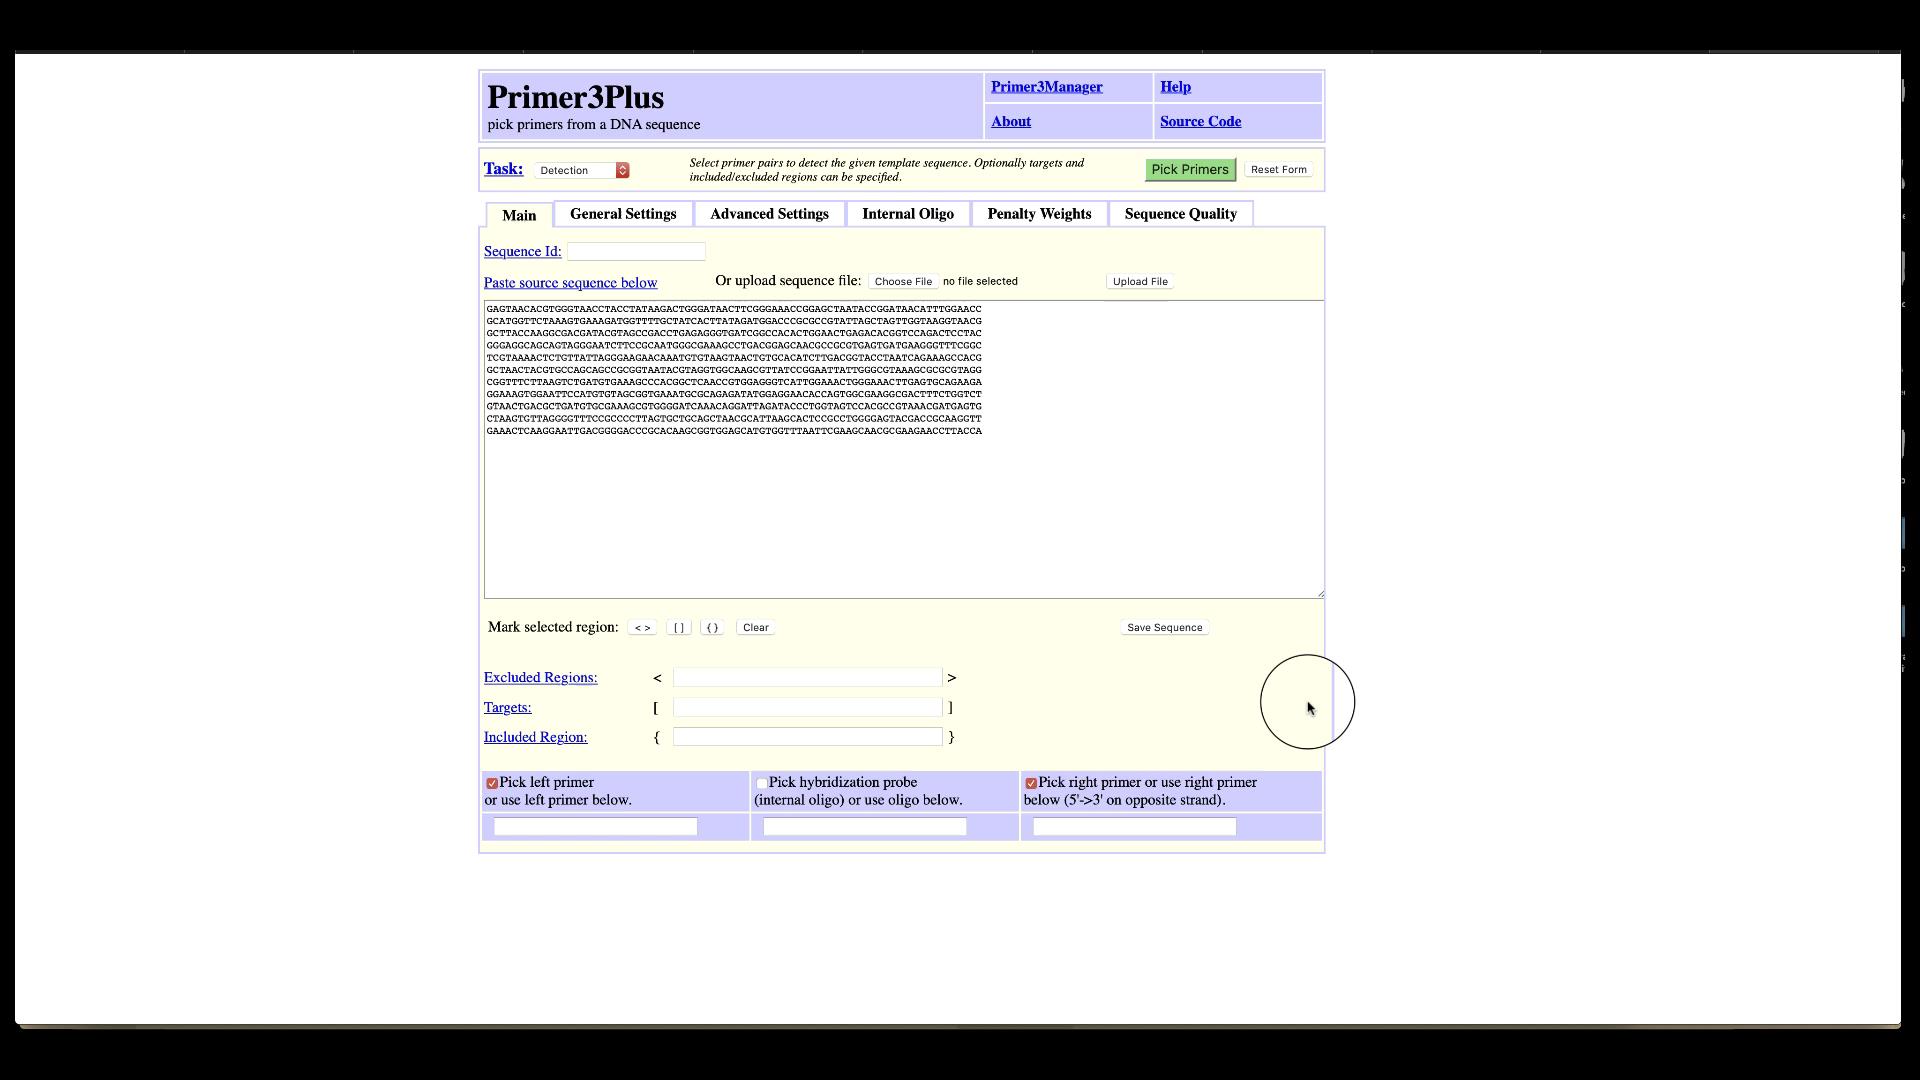Click the curly-brace mark region button
The image size is (1920, 1080).
pos(712,628)
